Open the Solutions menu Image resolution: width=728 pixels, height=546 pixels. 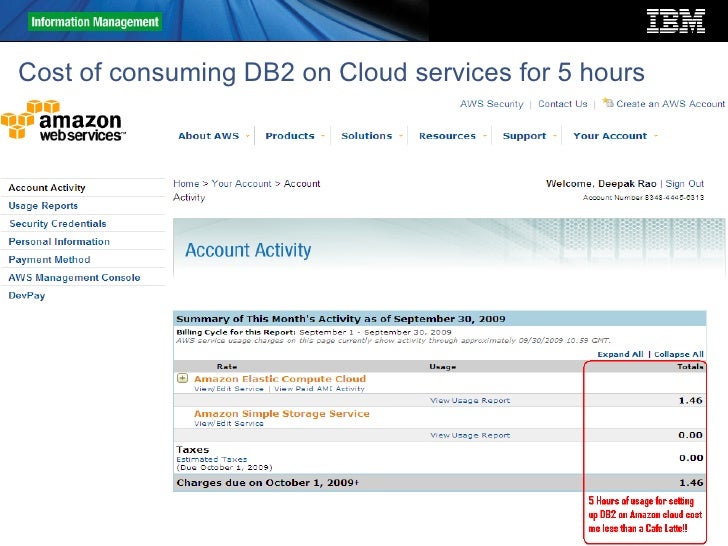(366, 136)
